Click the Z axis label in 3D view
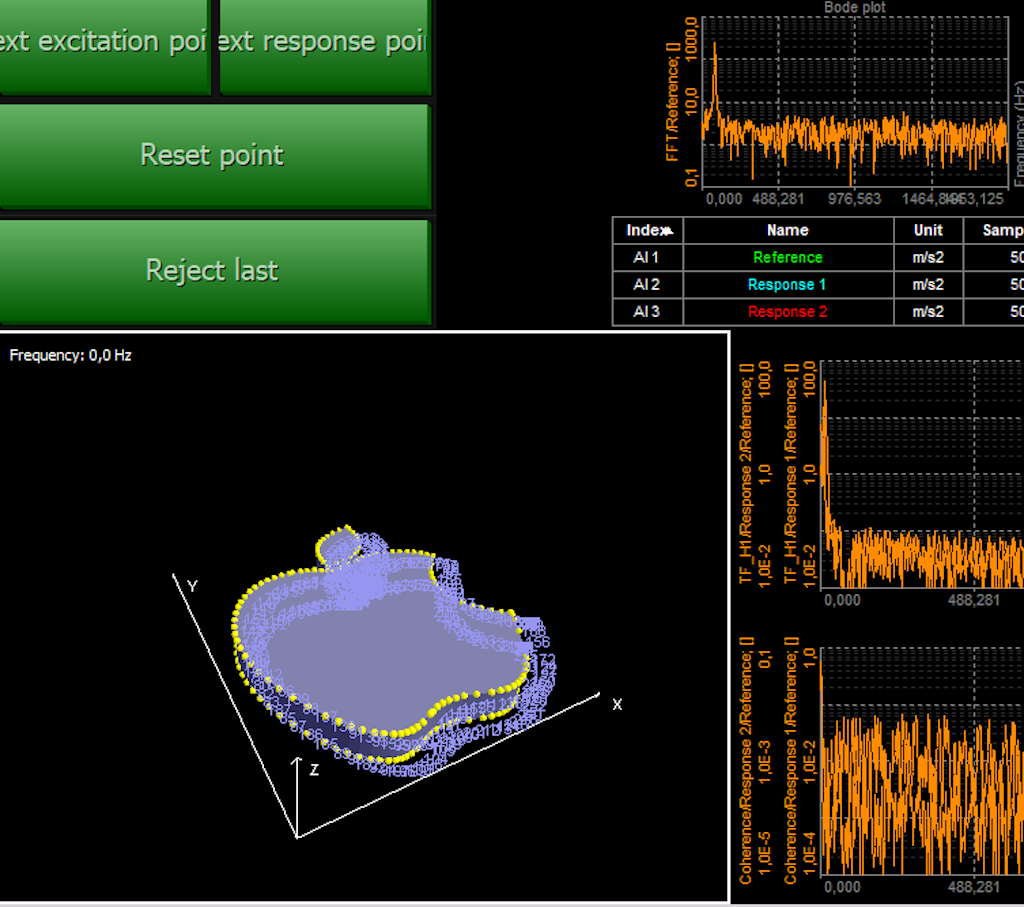1024x907 pixels. click(x=314, y=771)
